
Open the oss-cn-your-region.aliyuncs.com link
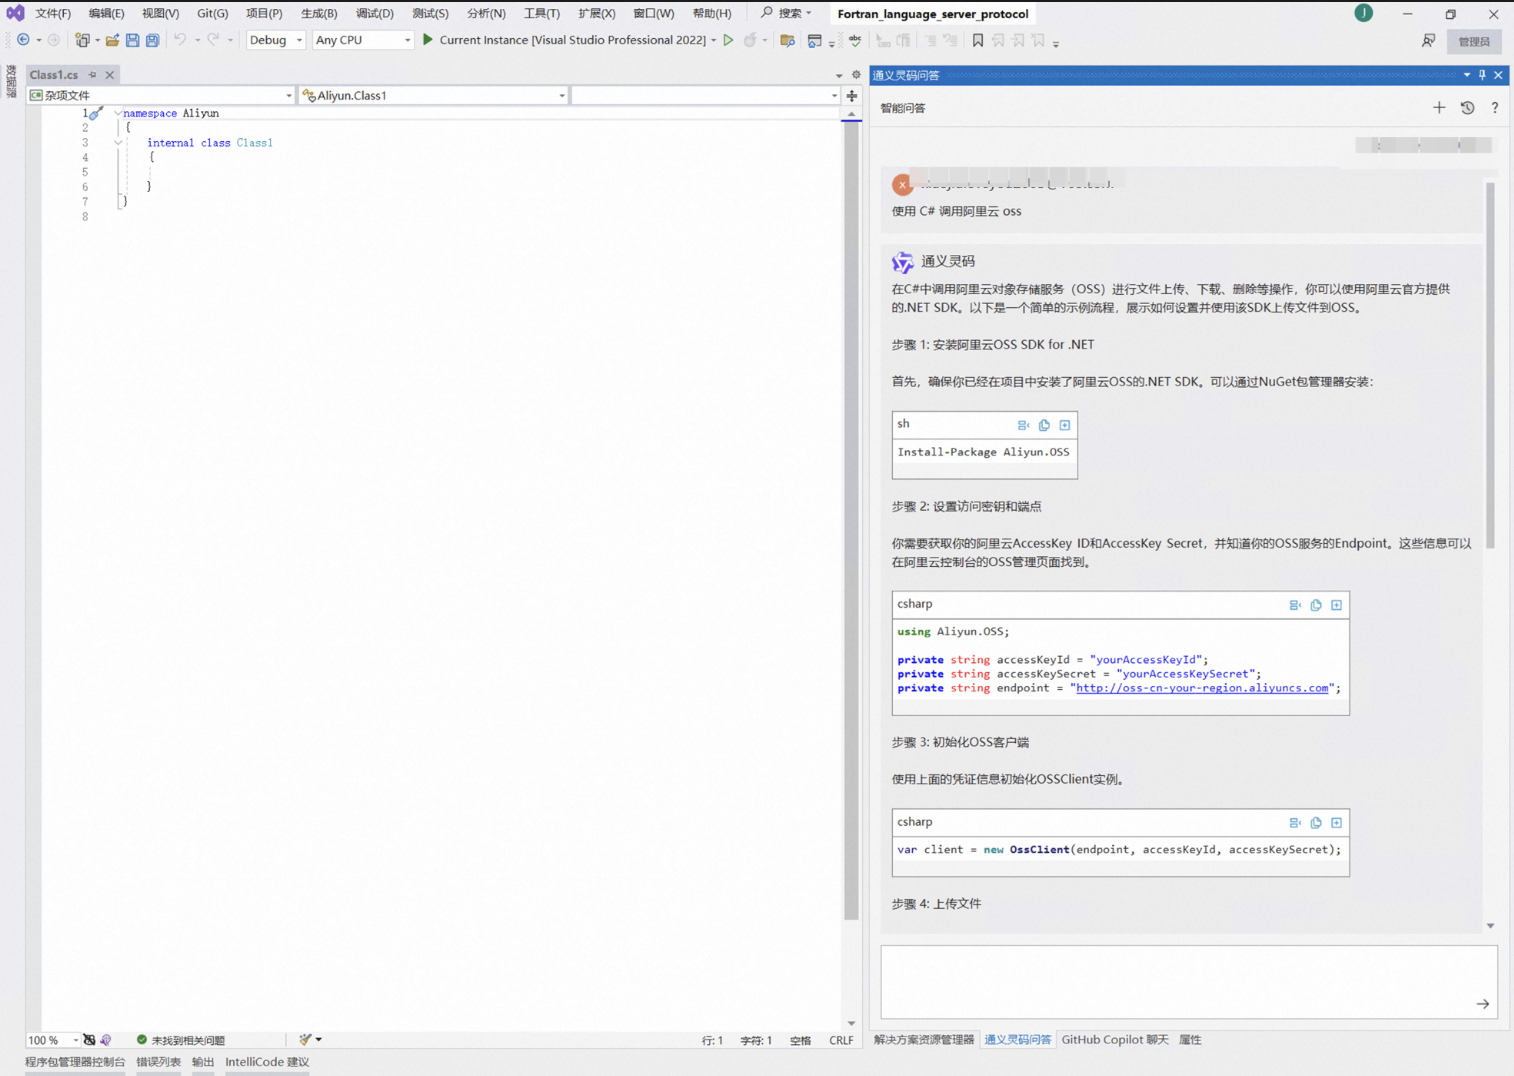point(1202,688)
